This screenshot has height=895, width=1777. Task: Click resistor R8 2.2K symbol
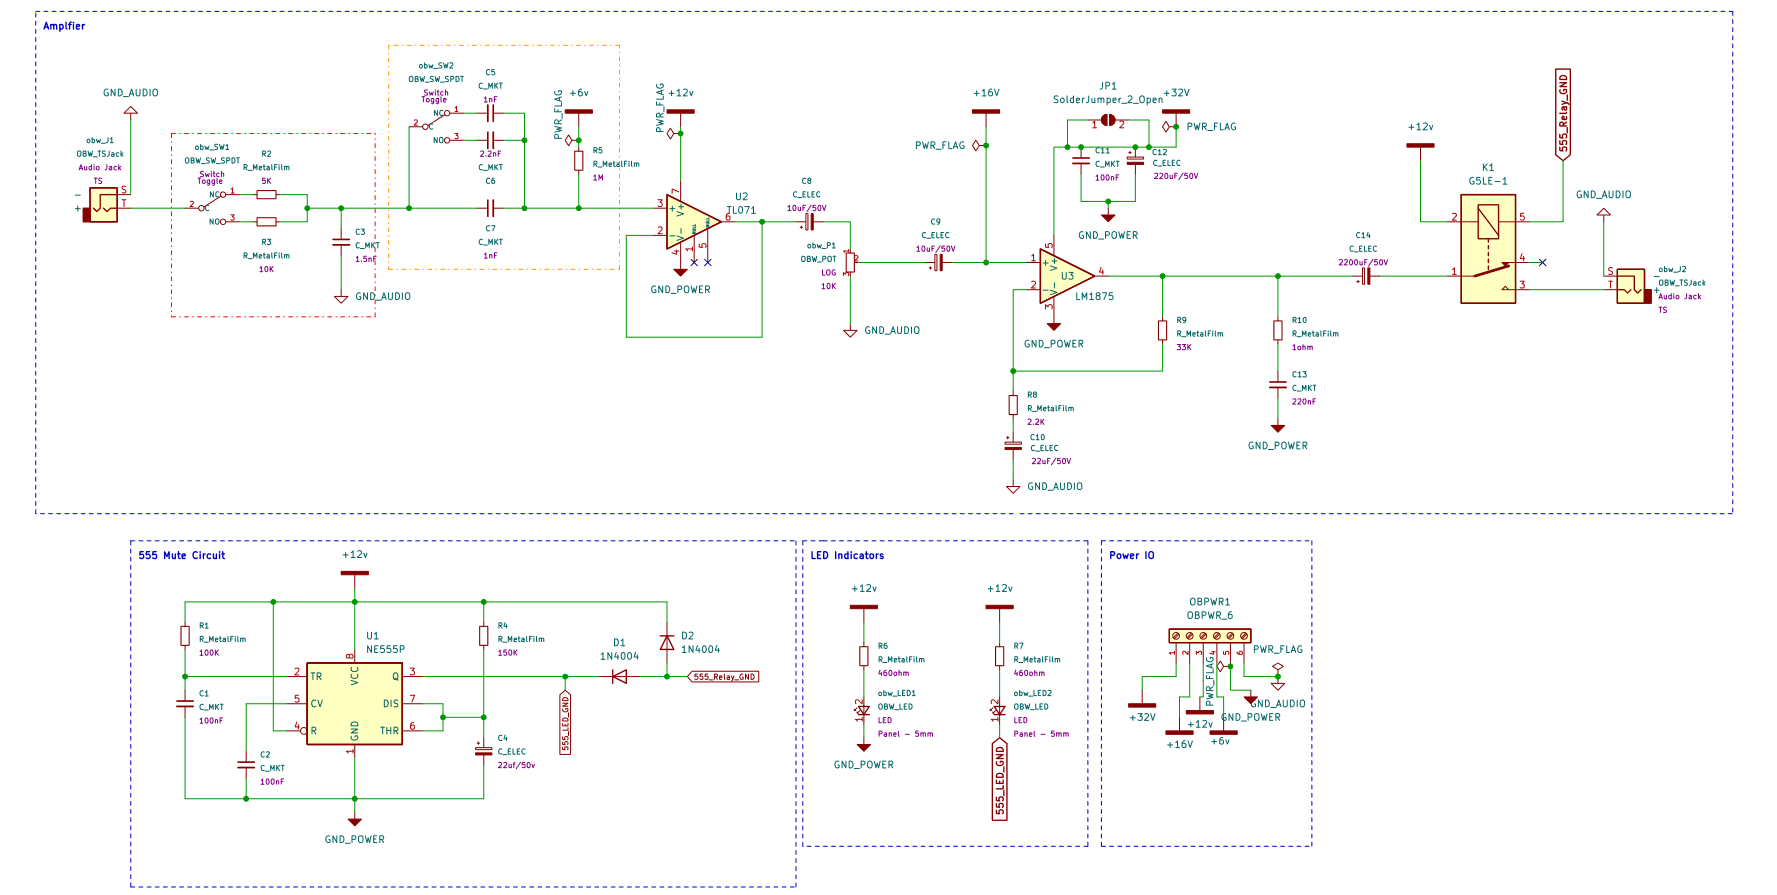1013,405
